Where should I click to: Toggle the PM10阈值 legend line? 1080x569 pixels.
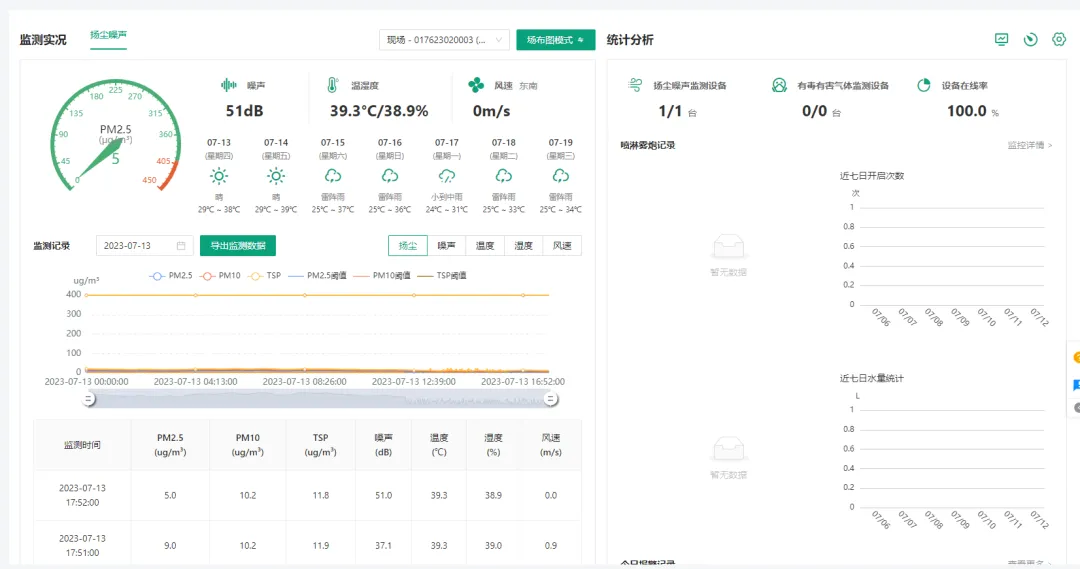click(382, 276)
